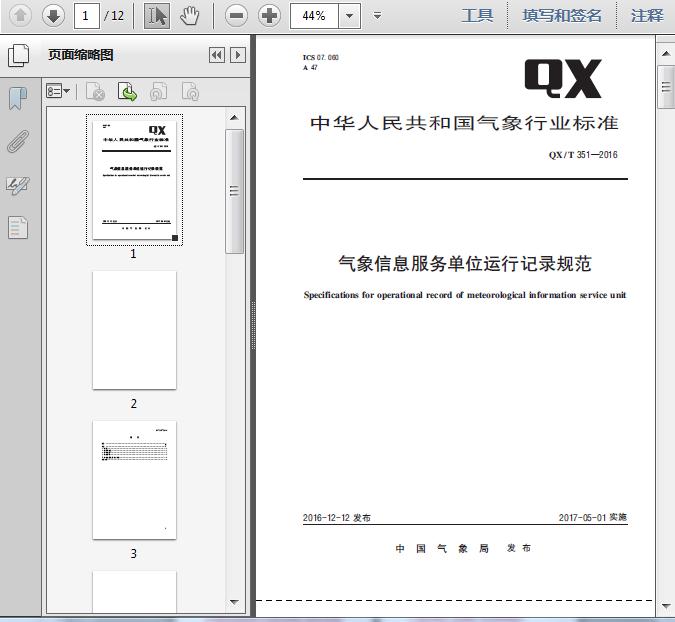Click the thumbnail panel scrollbar handle
The height and width of the screenshot is (622, 675).
234,191
